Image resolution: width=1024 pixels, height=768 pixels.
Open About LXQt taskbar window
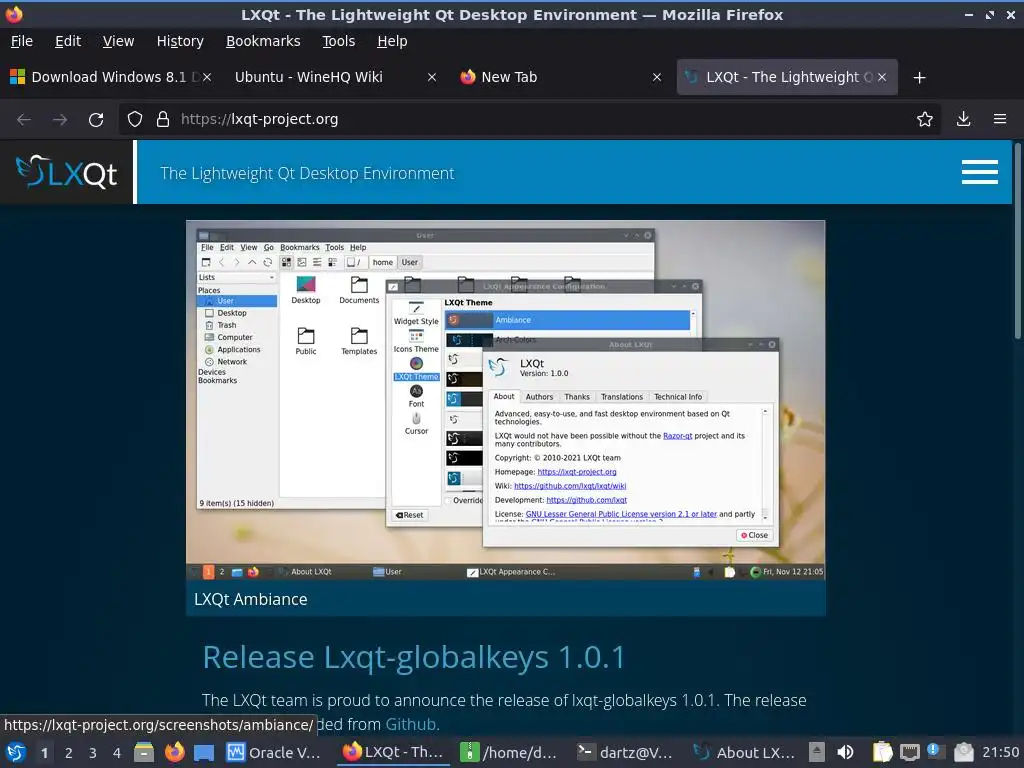pos(744,753)
